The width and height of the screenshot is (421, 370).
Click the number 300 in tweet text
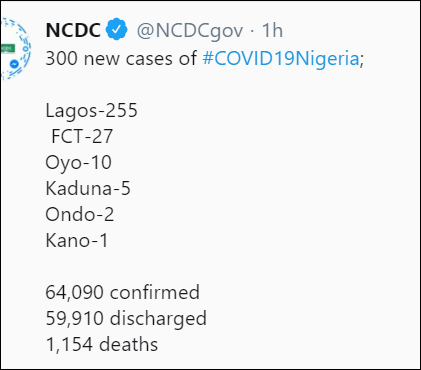point(61,58)
